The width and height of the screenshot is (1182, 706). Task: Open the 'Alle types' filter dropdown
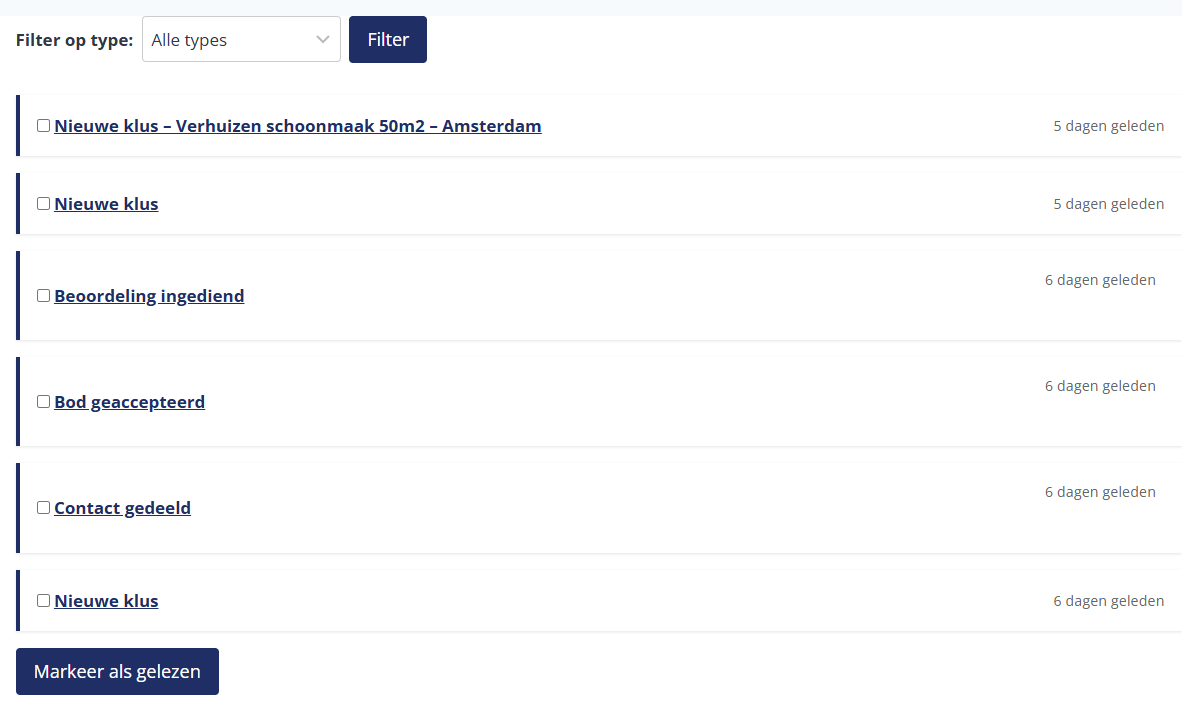(241, 40)
